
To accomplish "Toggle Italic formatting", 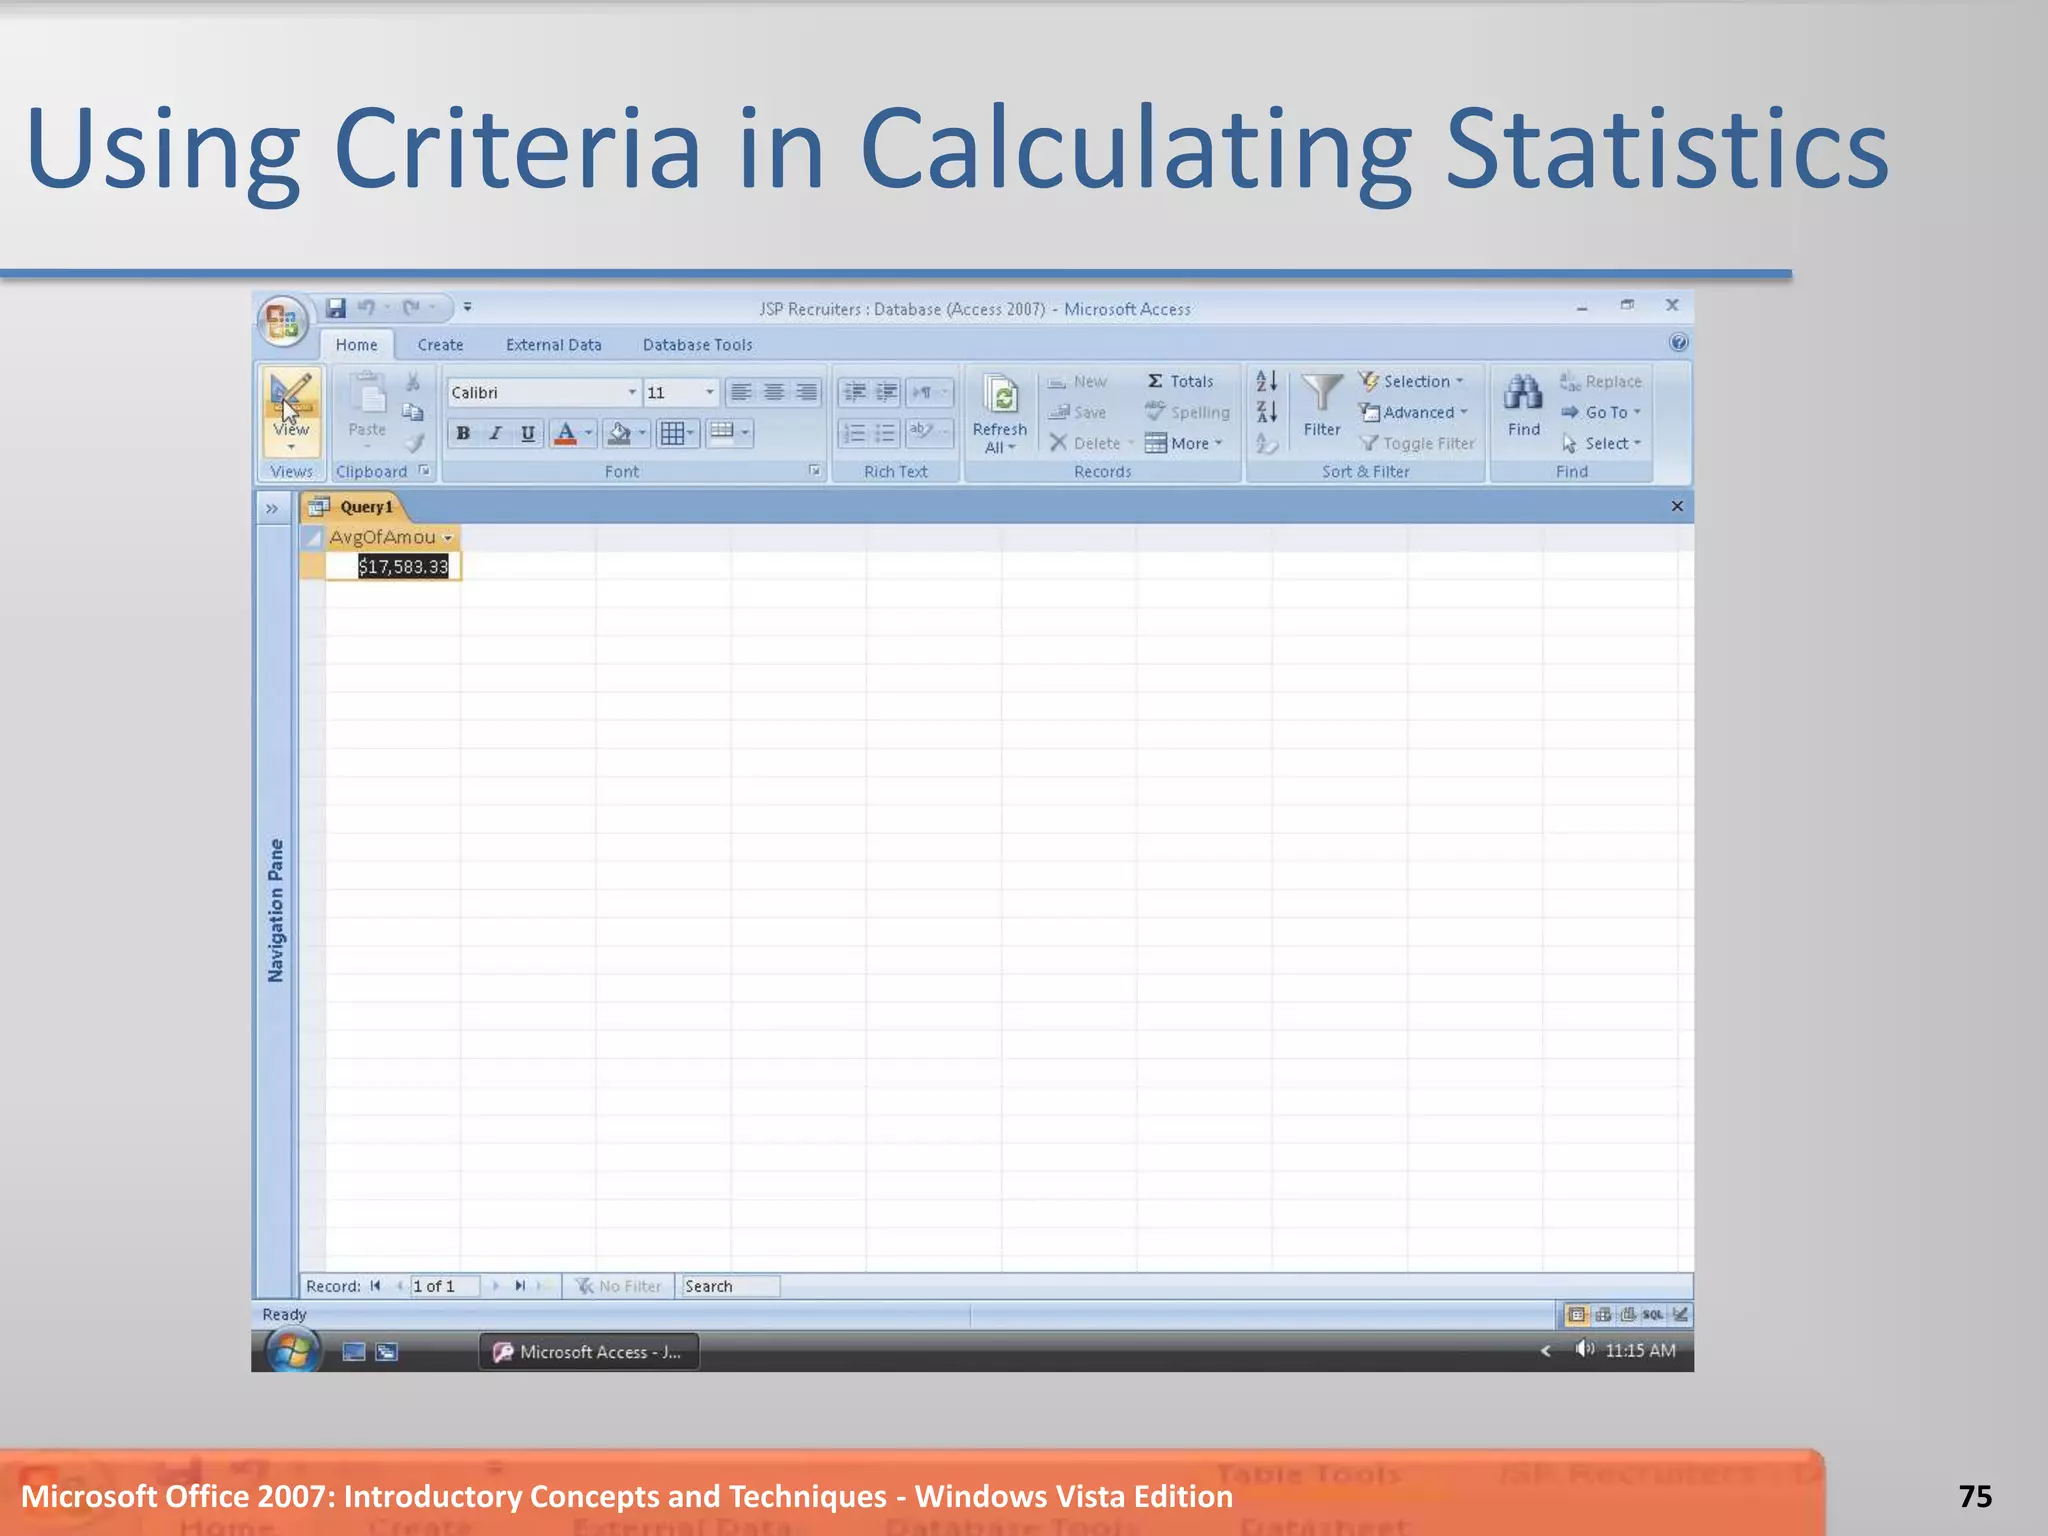I will [x=495, y=433].
